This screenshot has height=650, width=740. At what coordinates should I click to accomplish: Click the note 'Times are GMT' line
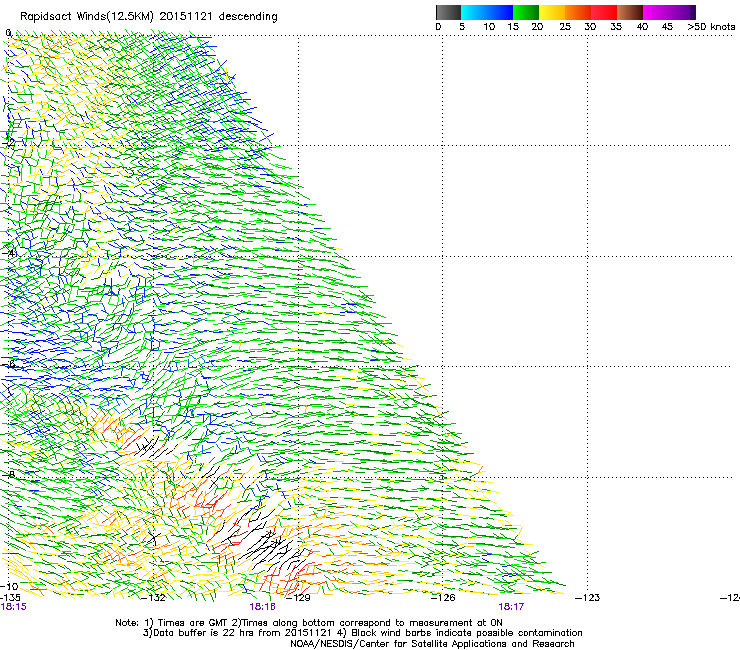pyautogui.click(x=309, y=623)
